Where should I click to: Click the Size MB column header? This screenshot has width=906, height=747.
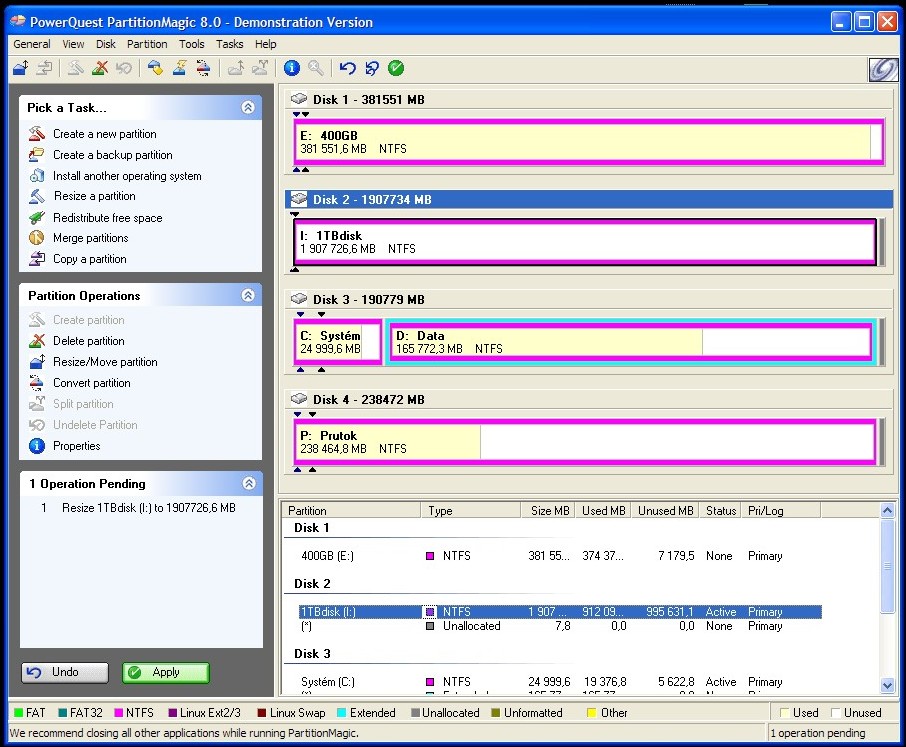[549, 510]
